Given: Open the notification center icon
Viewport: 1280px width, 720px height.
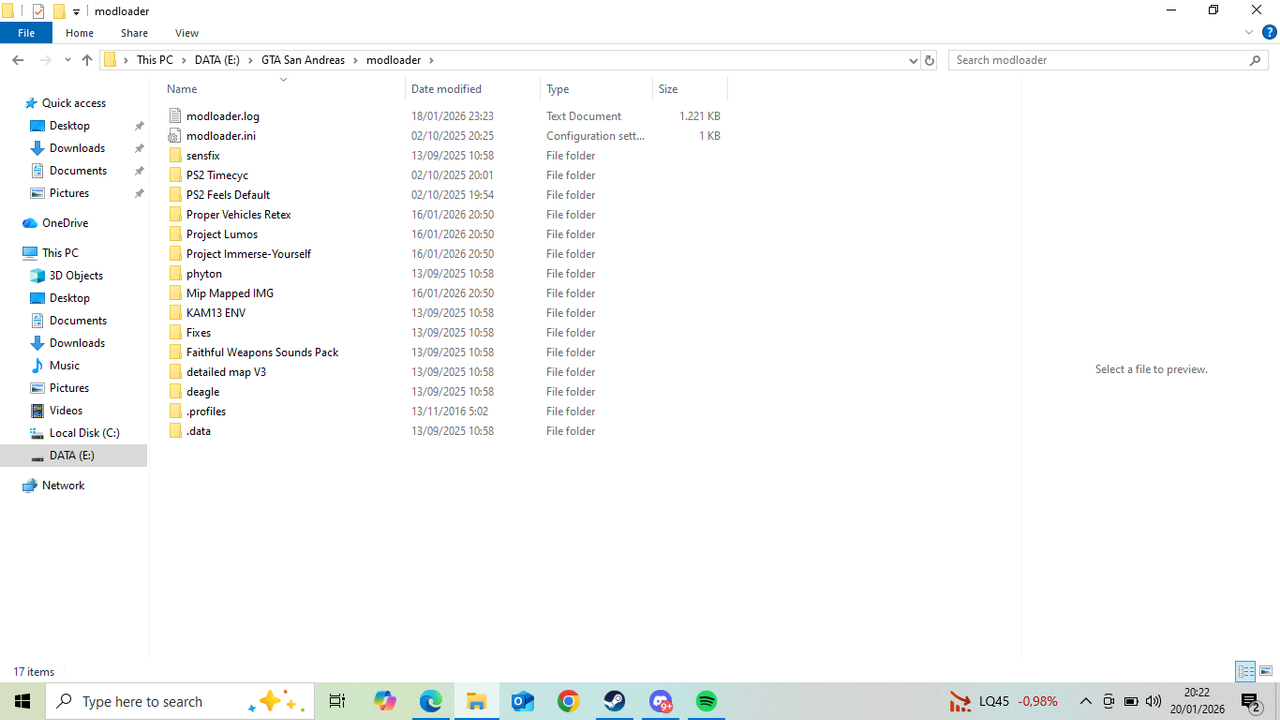Looking at the screenshot, I should [1250, 701].
